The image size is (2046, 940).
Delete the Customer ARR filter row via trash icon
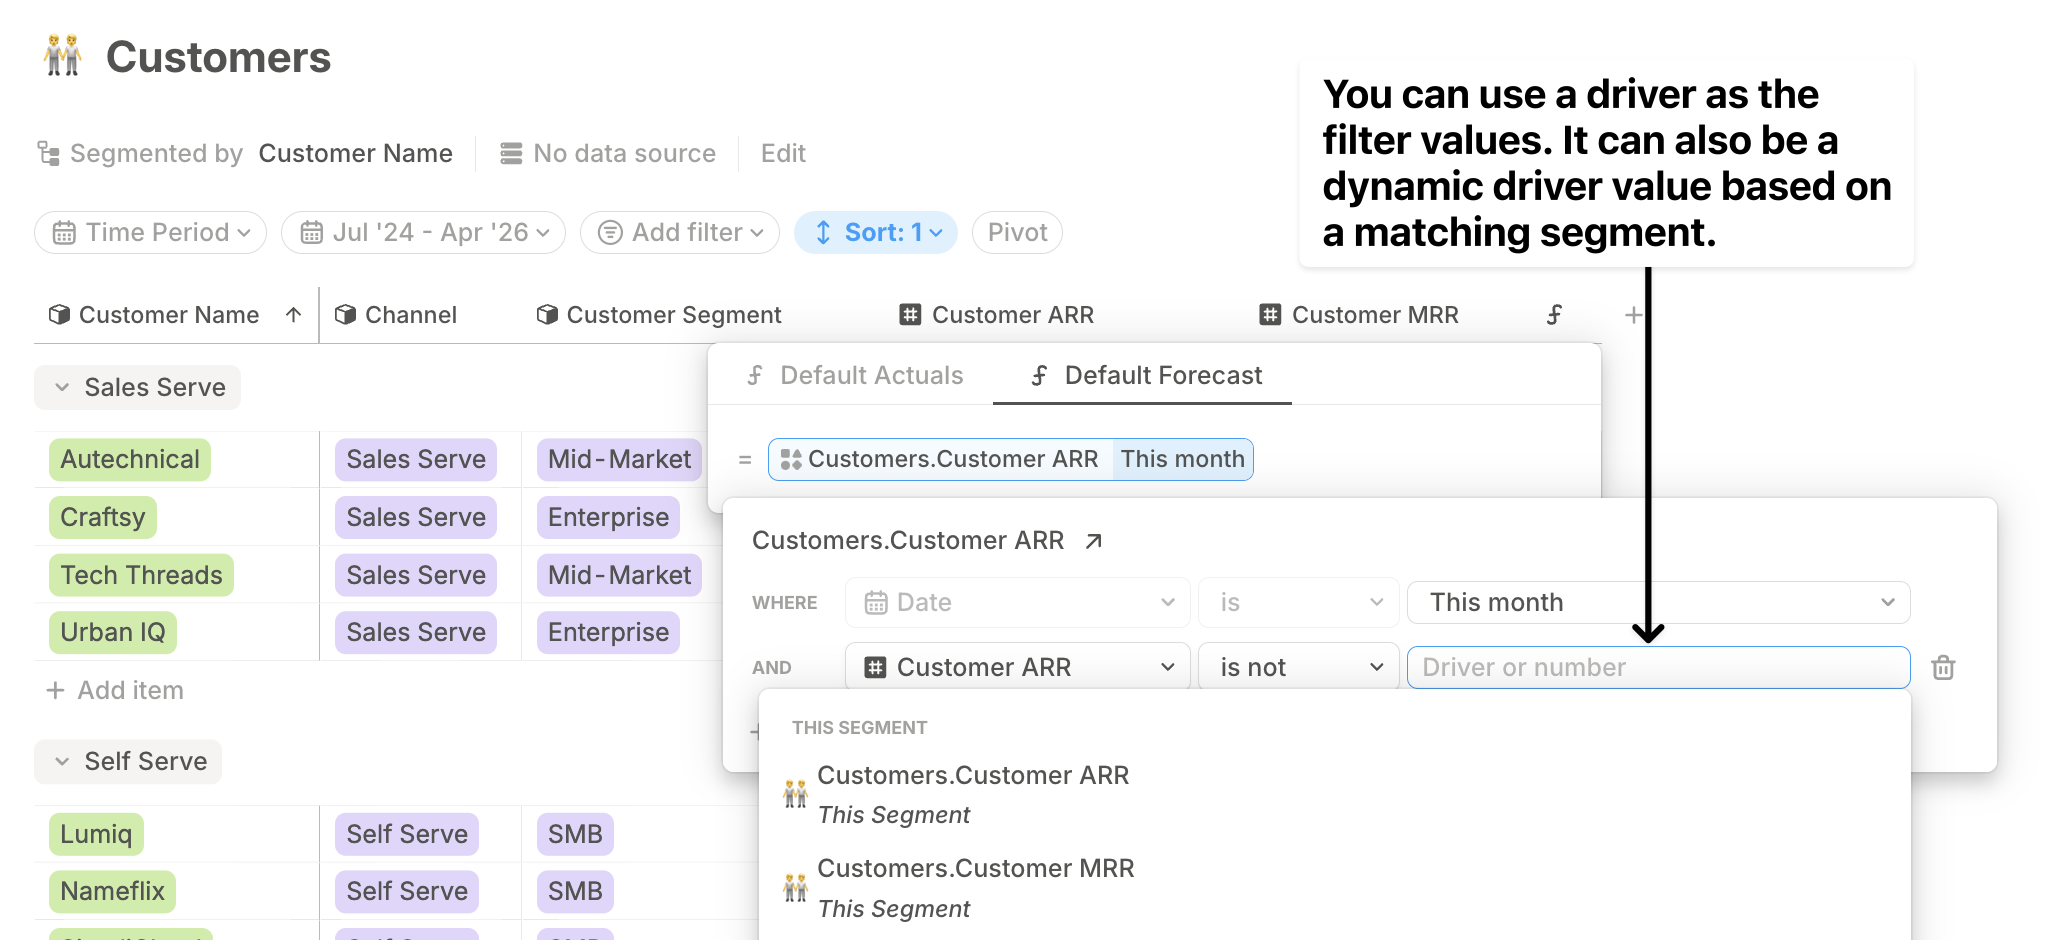(x=1943, y=667)
